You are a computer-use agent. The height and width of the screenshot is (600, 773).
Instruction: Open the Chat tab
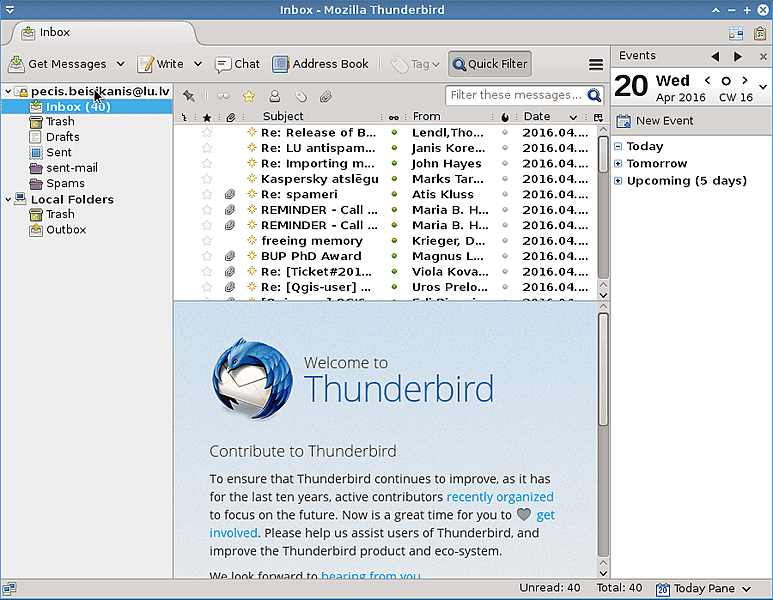pos(237,64)
